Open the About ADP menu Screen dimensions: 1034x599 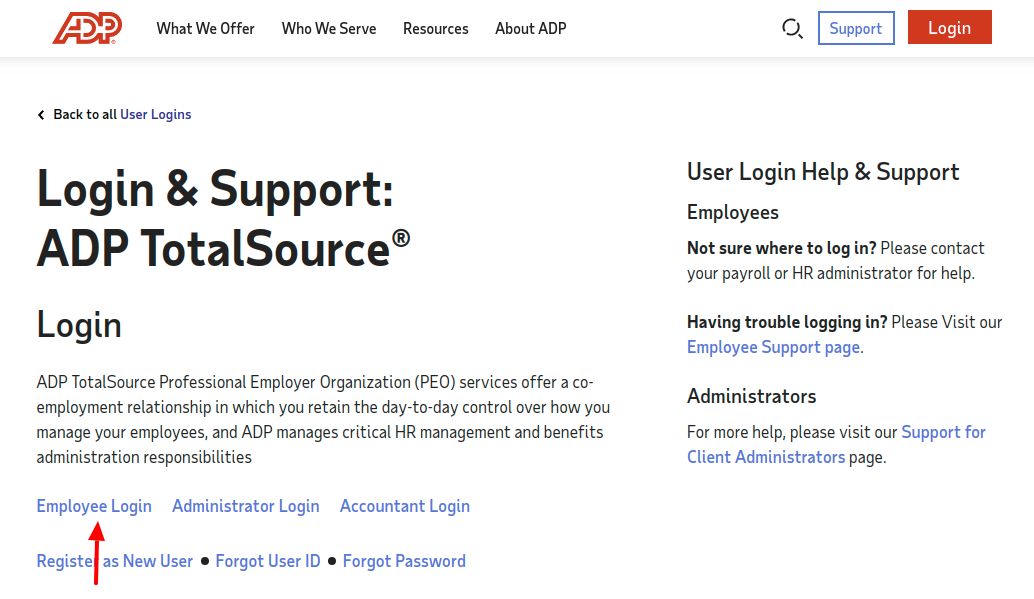click(531, 28)
